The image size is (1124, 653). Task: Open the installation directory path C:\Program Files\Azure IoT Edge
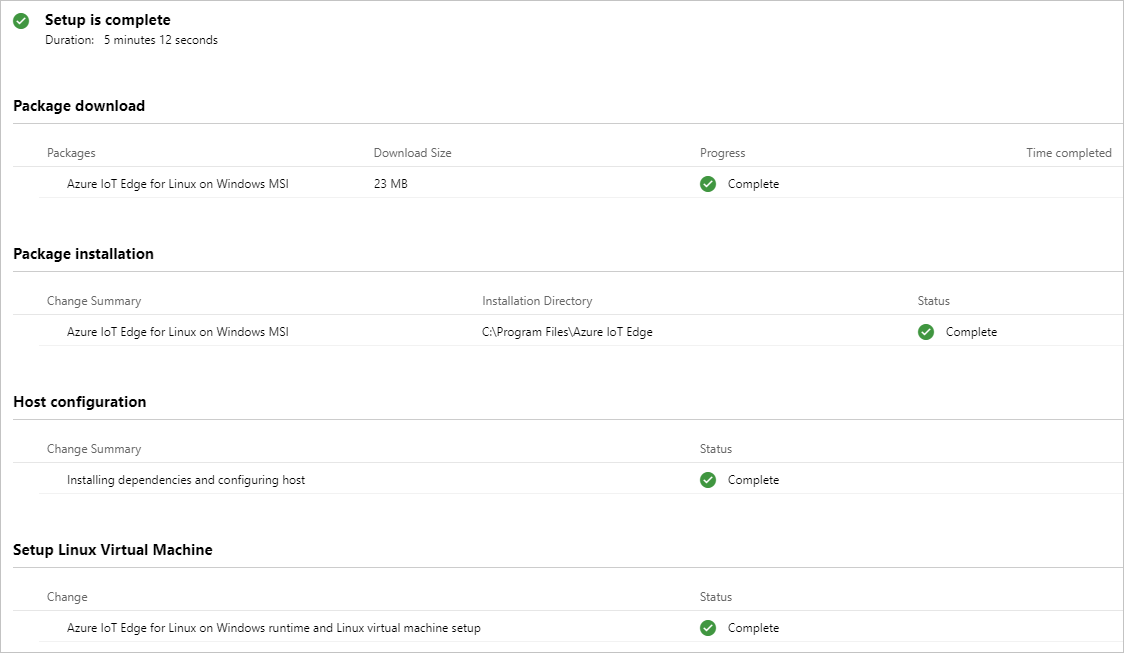[566, 331]
